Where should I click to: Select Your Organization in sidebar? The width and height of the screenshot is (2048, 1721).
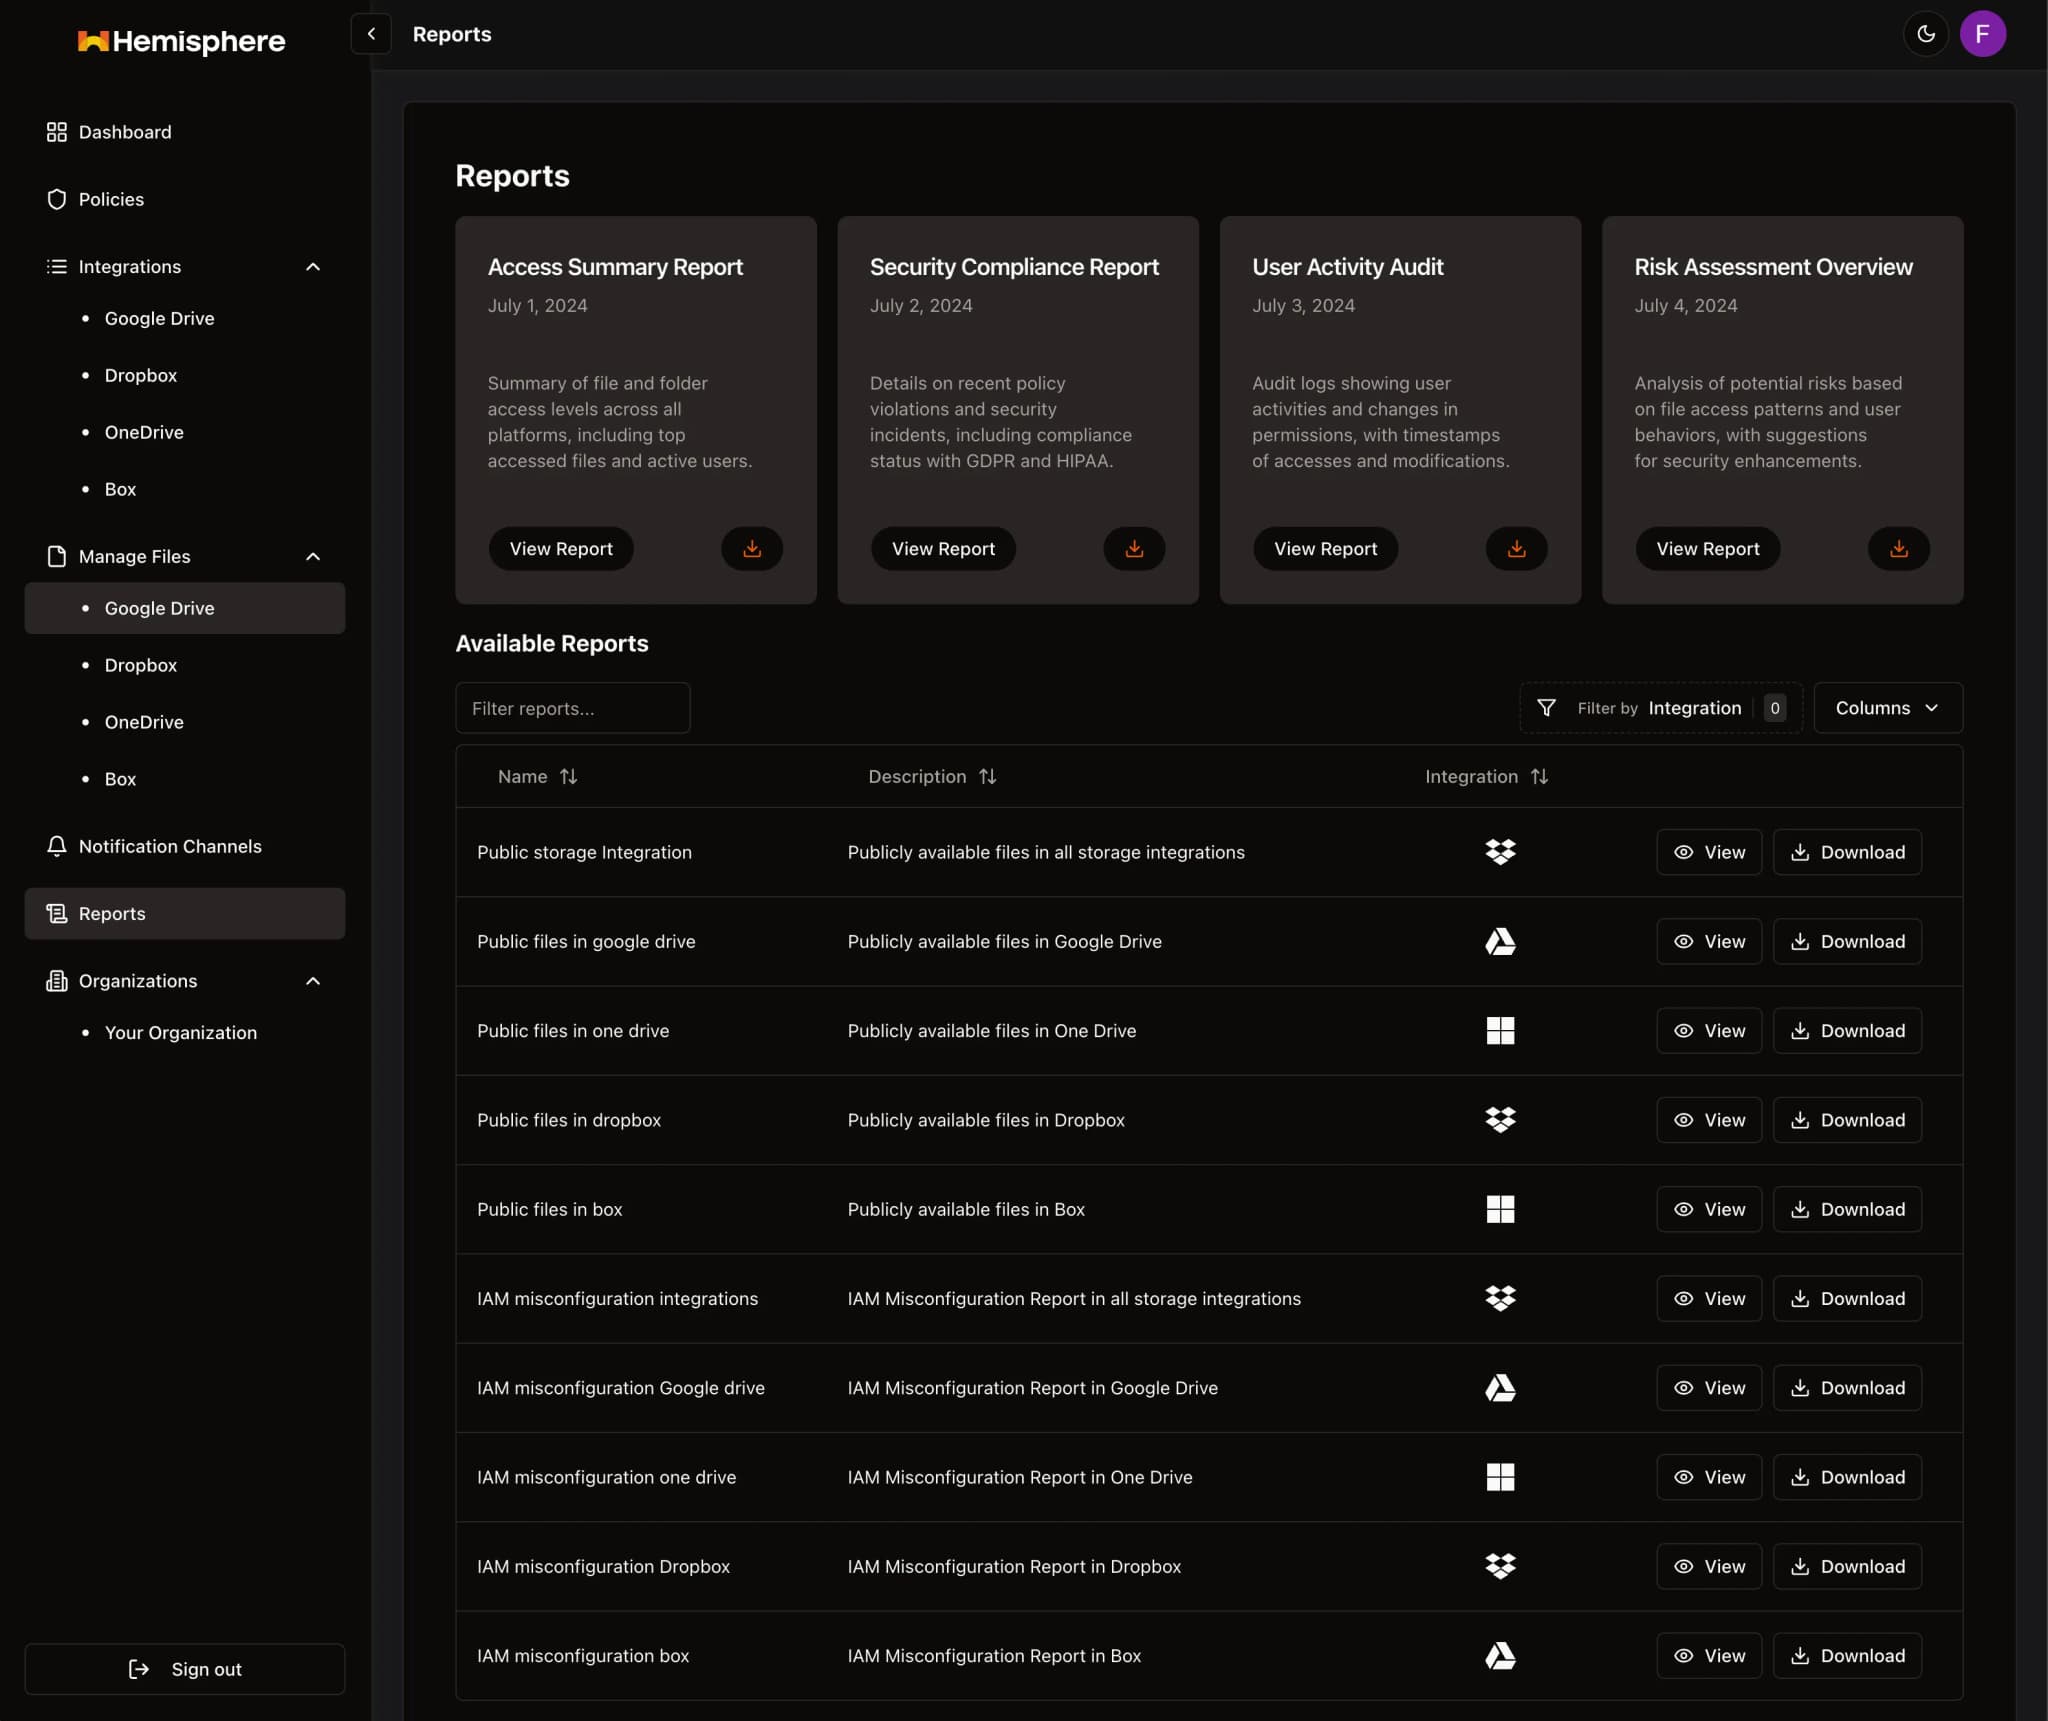pyautogui.click(x=185, y=1033)
